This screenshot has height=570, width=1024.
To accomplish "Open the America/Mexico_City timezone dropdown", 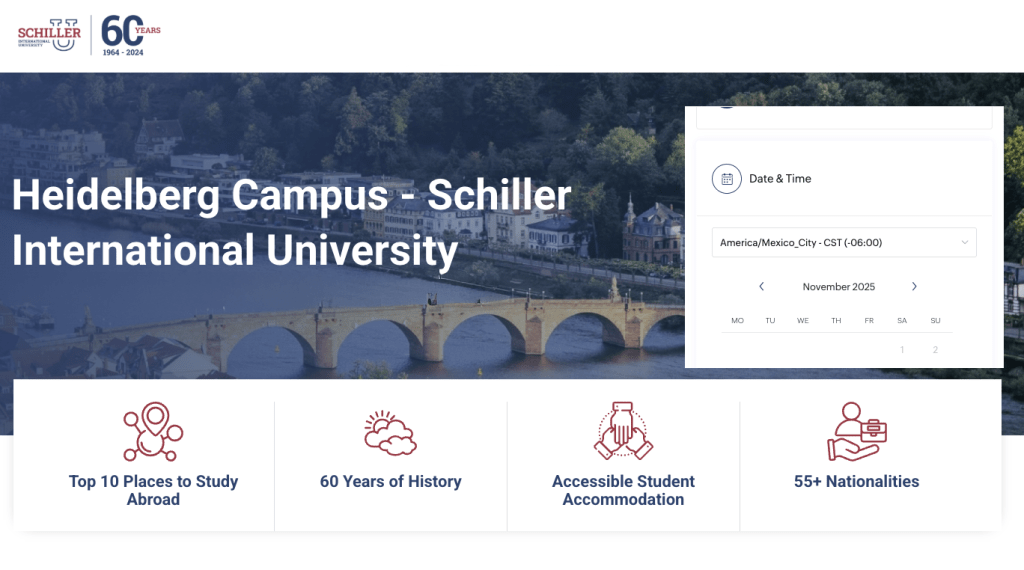I will (x=844, y=243).
